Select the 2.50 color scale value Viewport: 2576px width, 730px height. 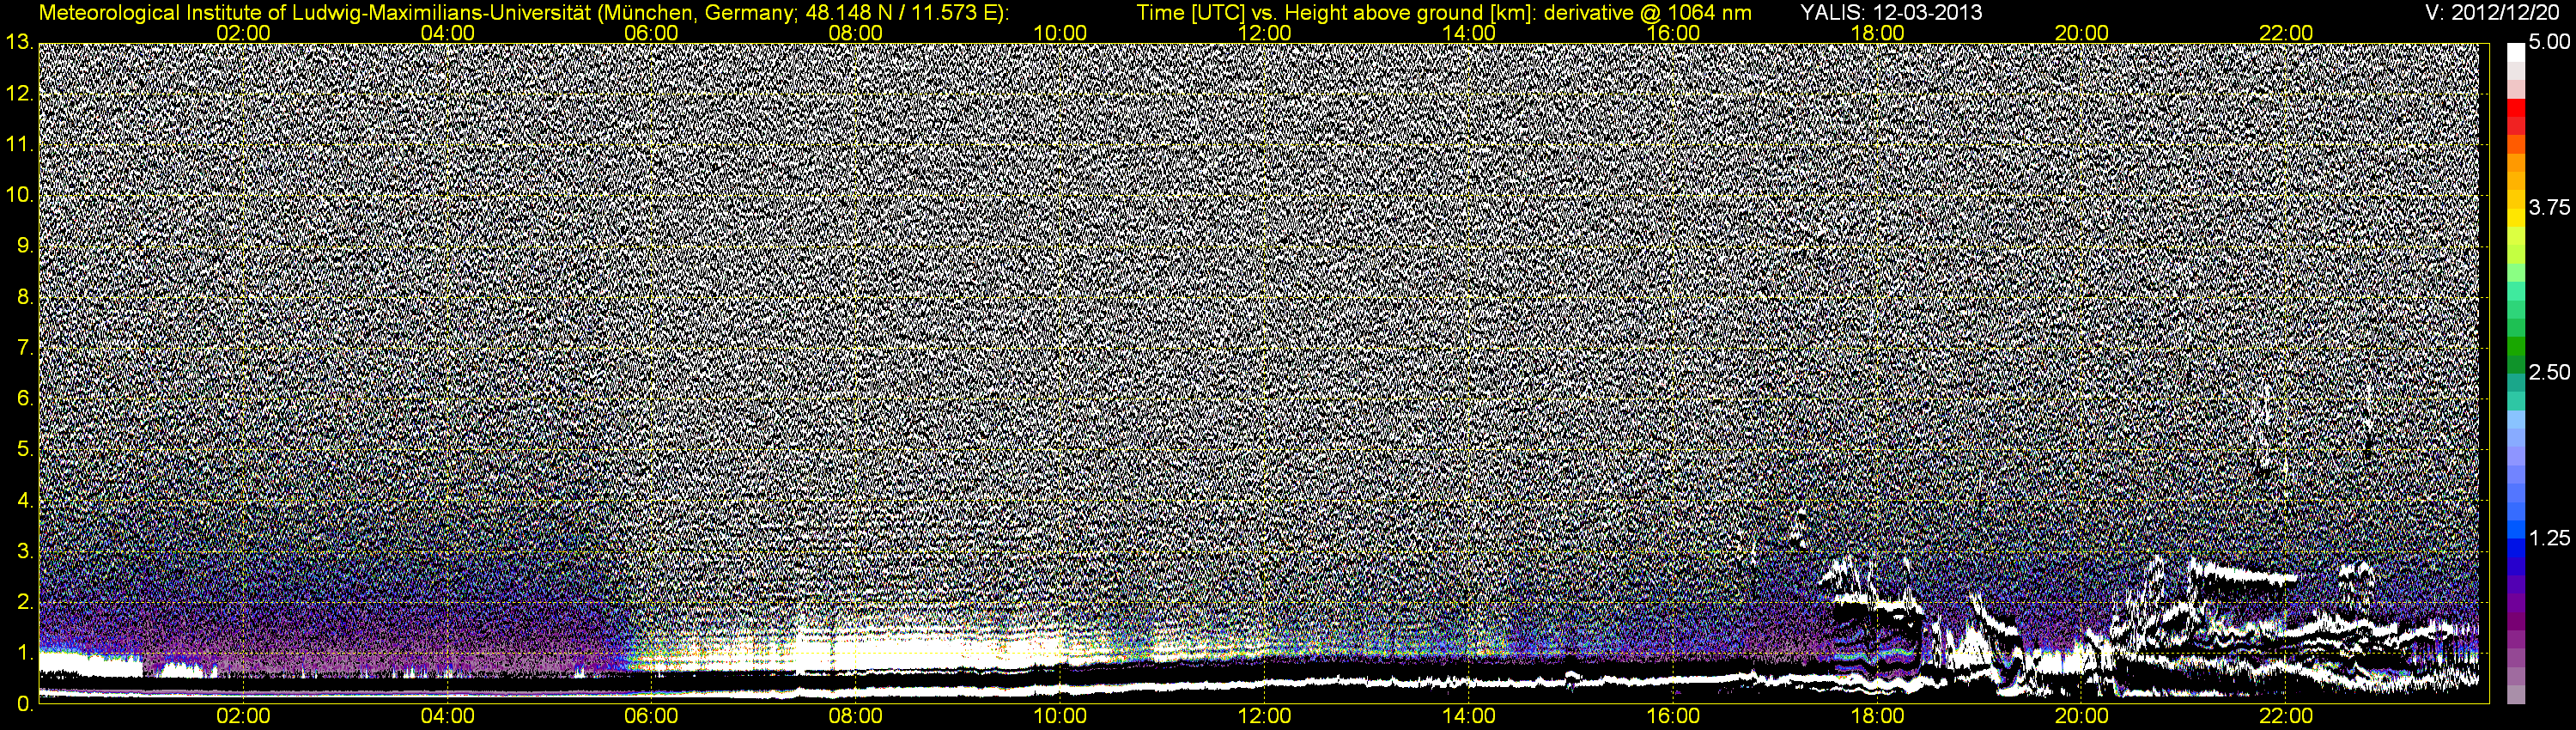click(2549, 372)
